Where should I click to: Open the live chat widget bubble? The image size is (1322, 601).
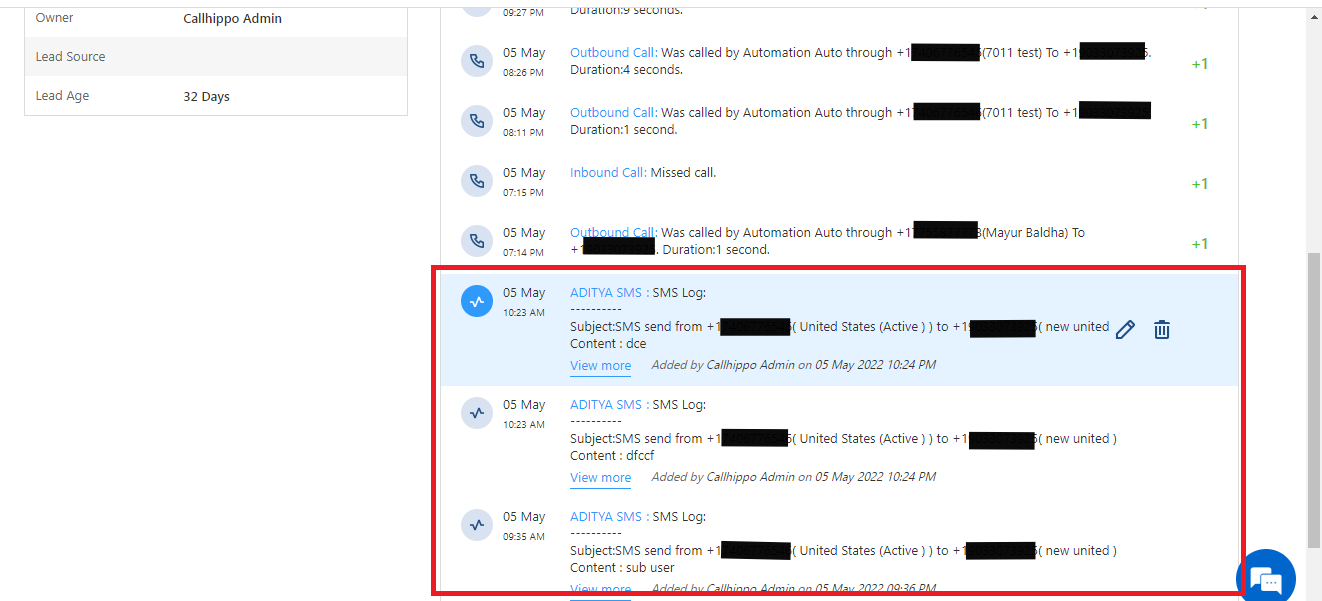(1266, 578)
